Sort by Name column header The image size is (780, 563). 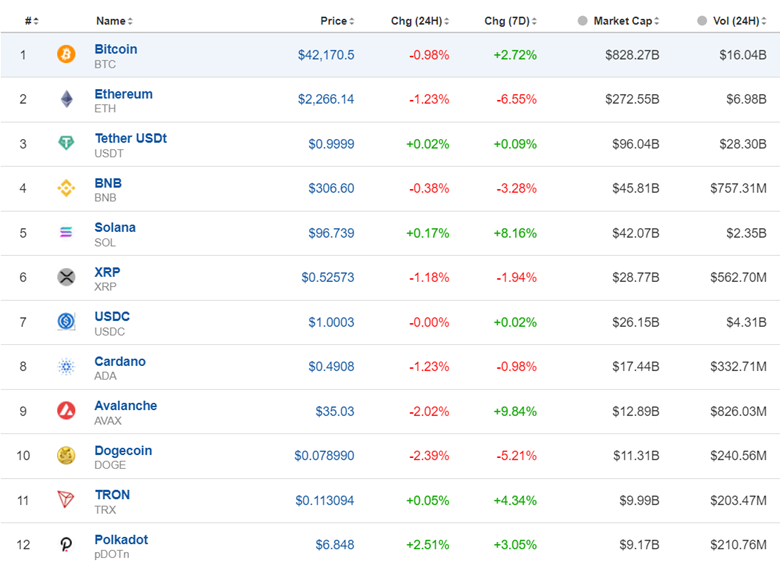[113, 21]
